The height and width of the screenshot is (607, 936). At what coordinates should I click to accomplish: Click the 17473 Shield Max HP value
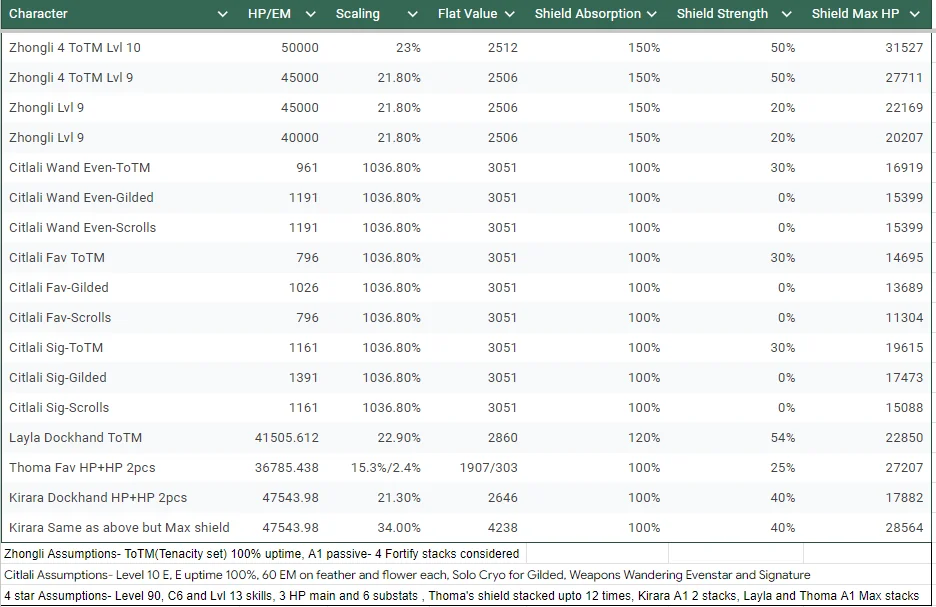(x=904, y=377)
